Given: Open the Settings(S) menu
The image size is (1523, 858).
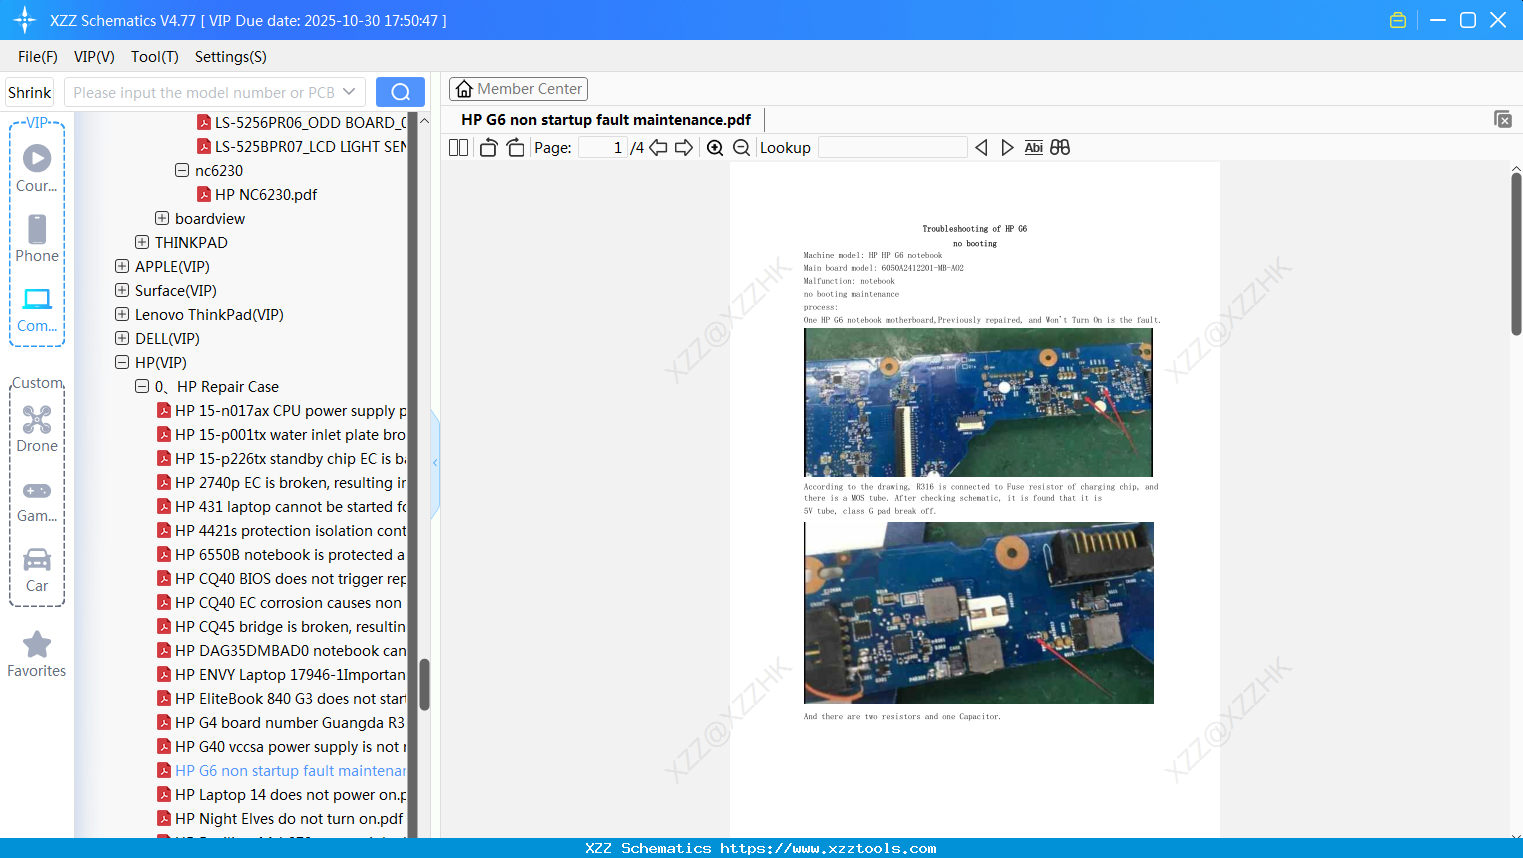Looking at the screenshot, I should click(x=231, y=57).
